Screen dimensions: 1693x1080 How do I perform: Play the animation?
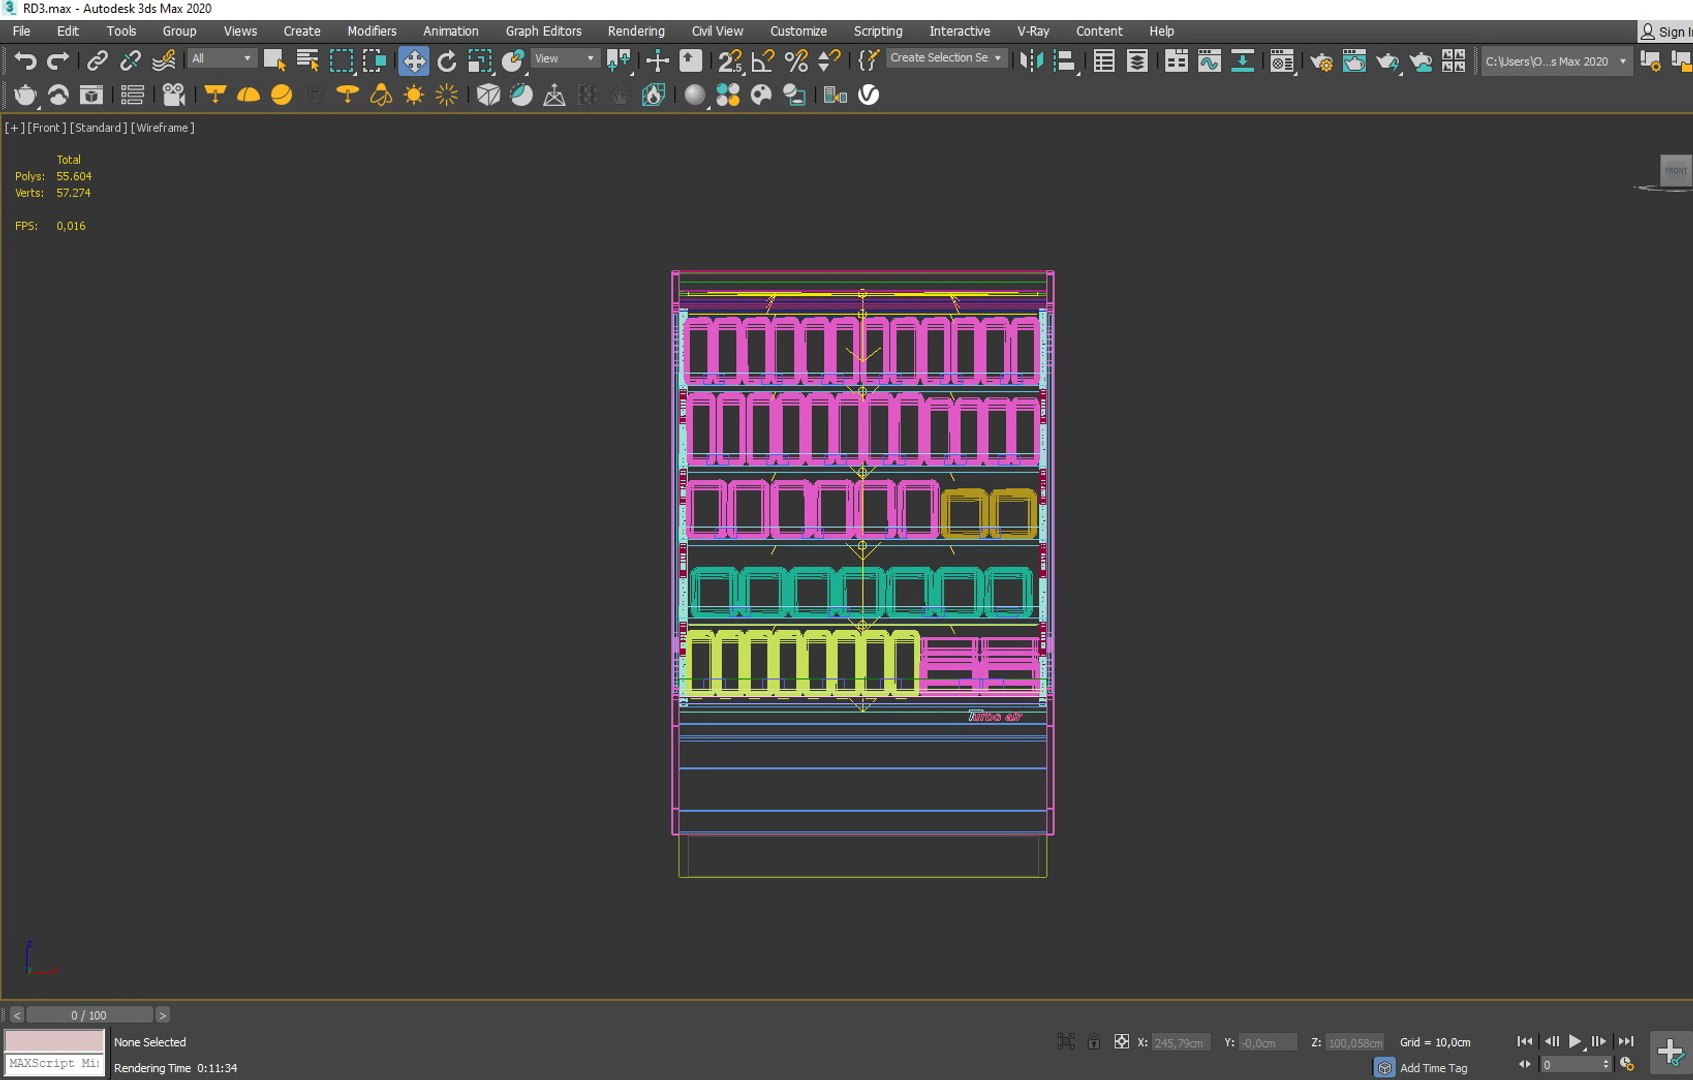point(1575,1042)
